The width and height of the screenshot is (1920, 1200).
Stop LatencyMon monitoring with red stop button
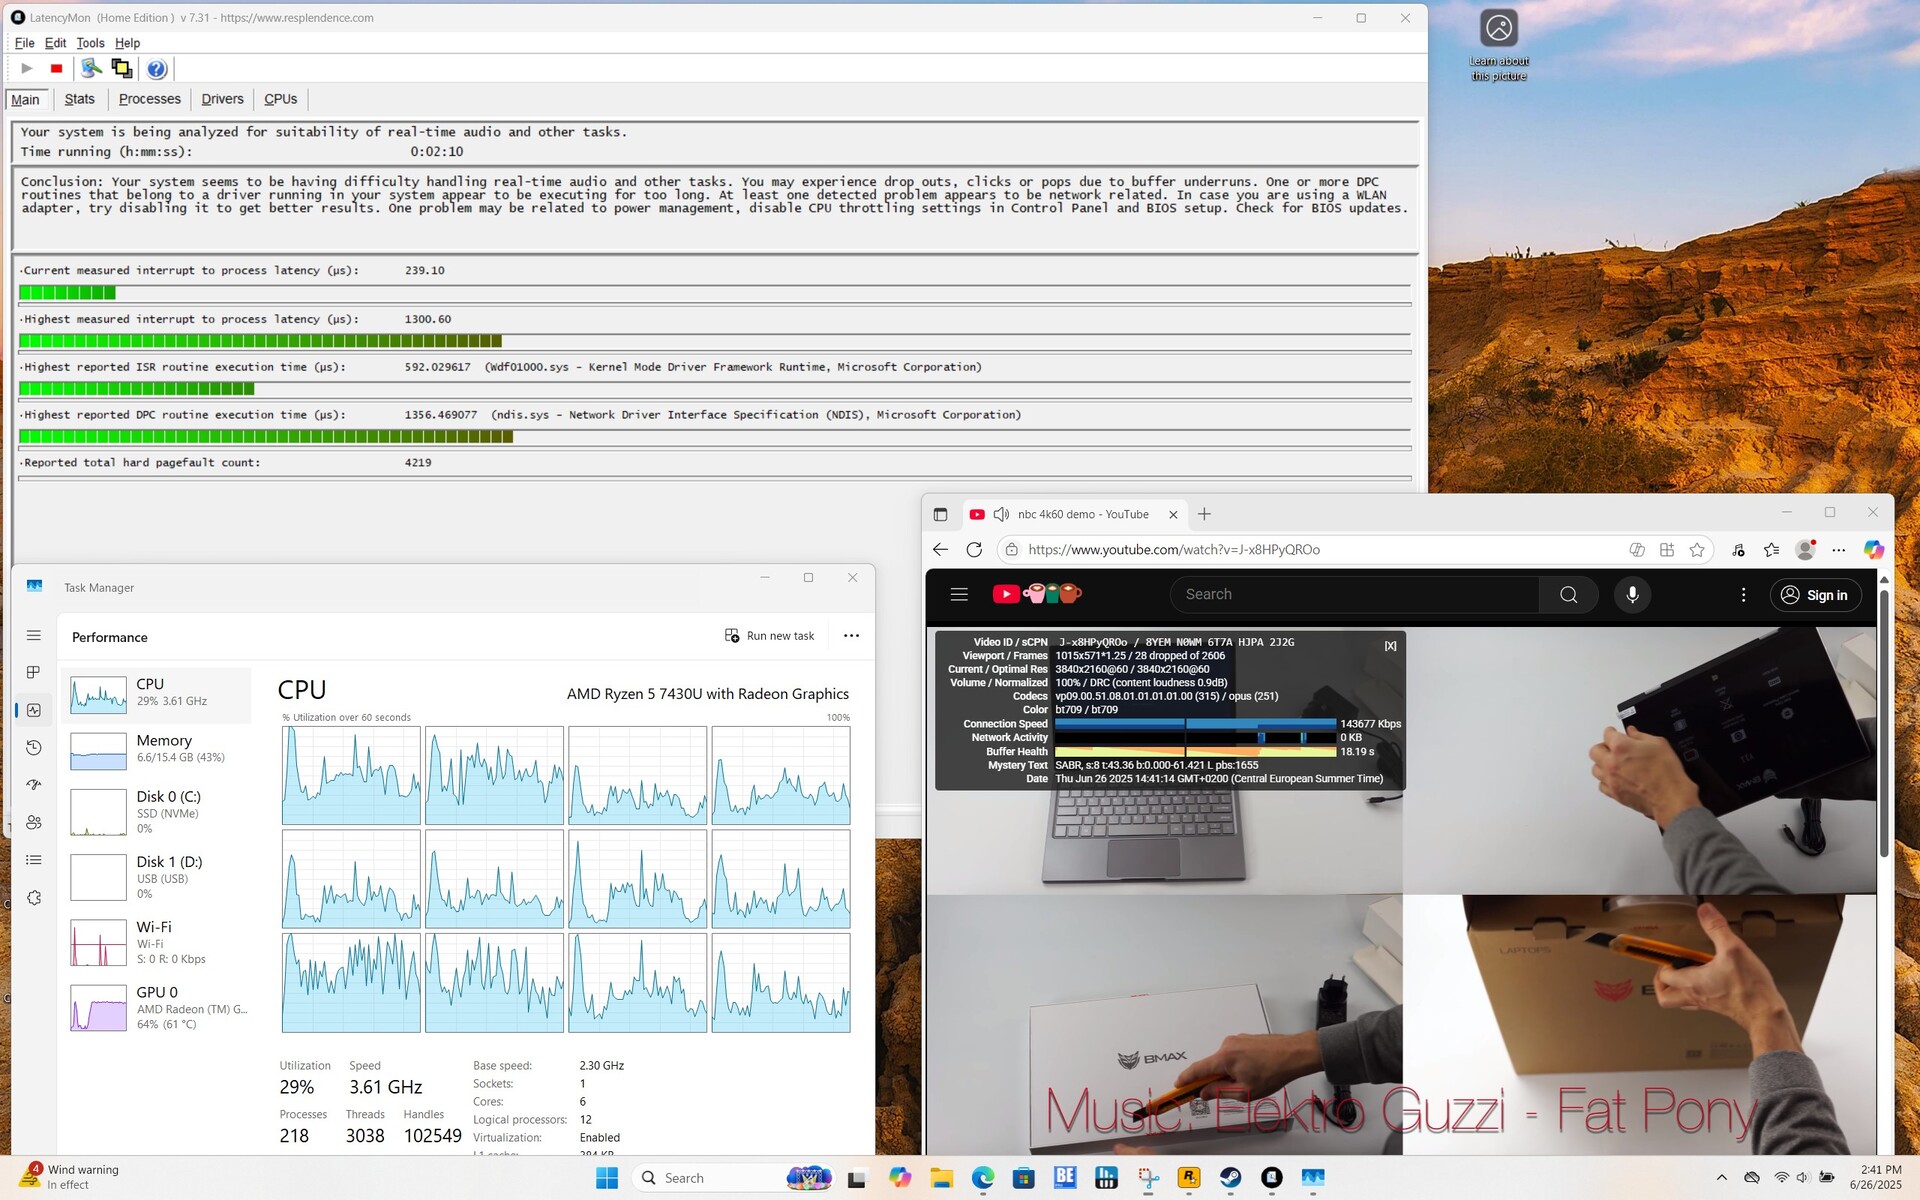[57, 69]
